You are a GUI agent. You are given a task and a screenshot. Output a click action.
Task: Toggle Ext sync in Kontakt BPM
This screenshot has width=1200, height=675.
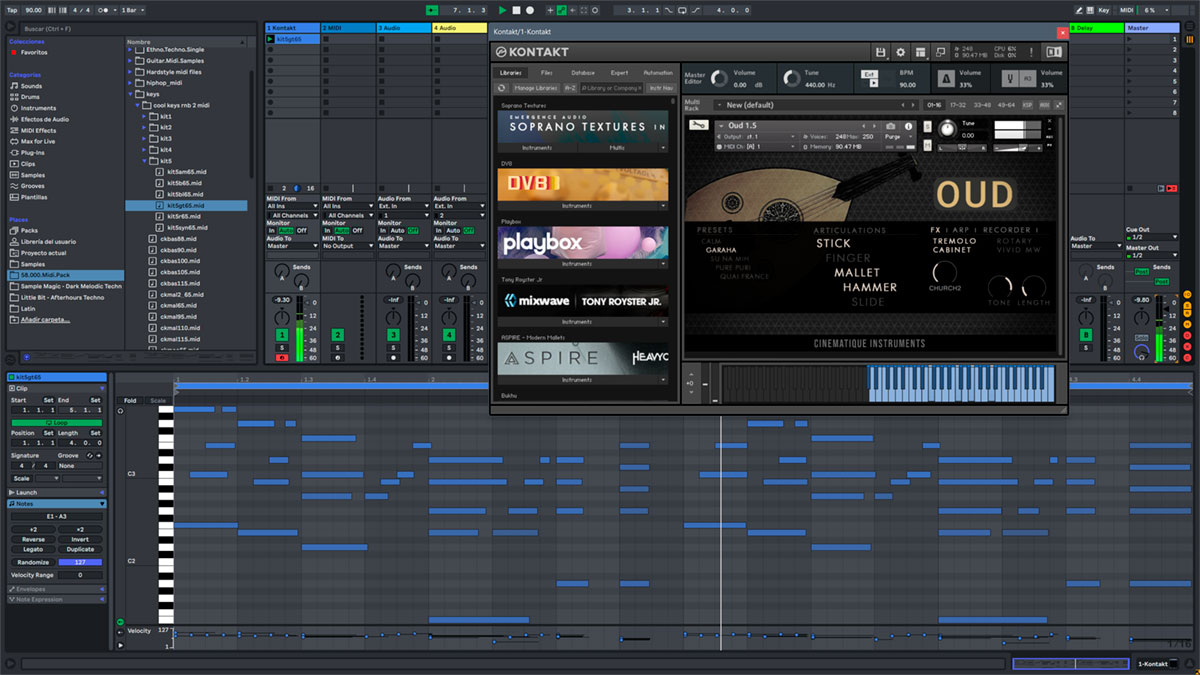point(871,75)
